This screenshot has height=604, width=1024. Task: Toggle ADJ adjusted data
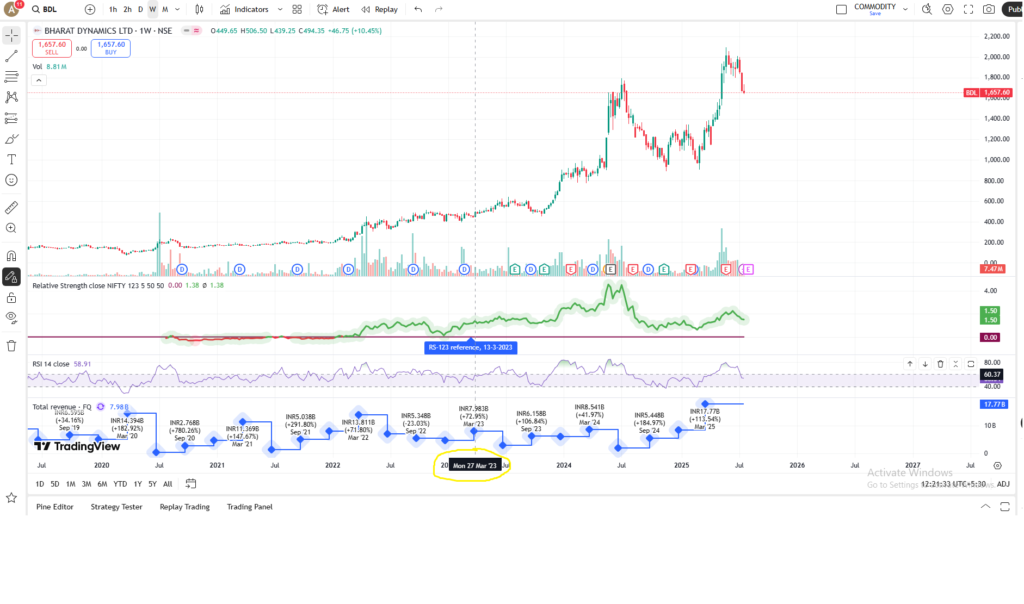(1003, 484)
